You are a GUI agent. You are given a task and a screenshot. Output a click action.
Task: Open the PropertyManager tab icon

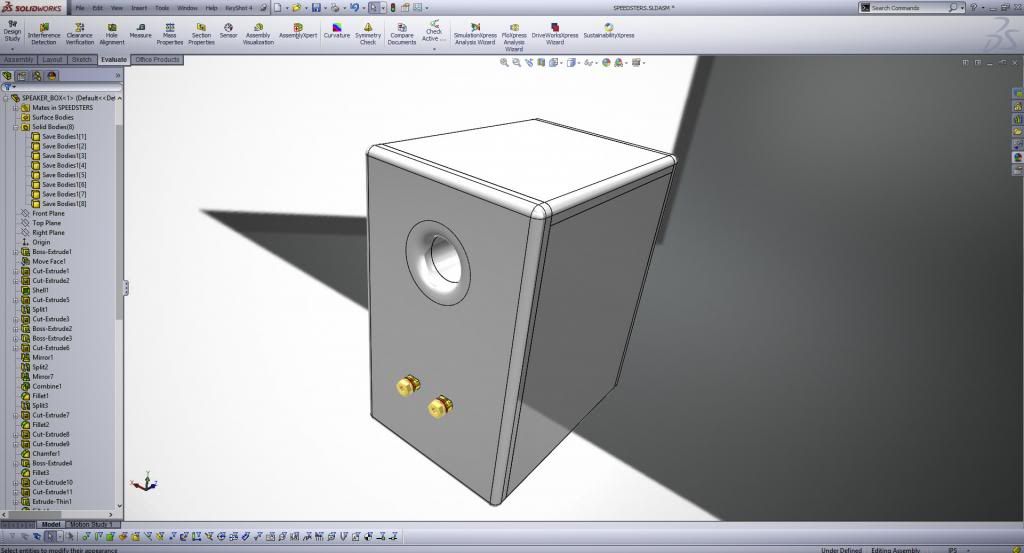tap(22, 76)
